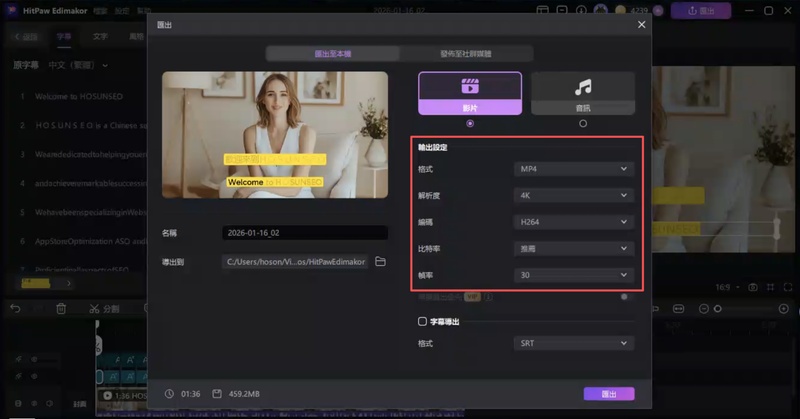This screenshot has height=419, width=800.
Task: Open the 字幕 tab in main window
Action: (x=64, y=37)
